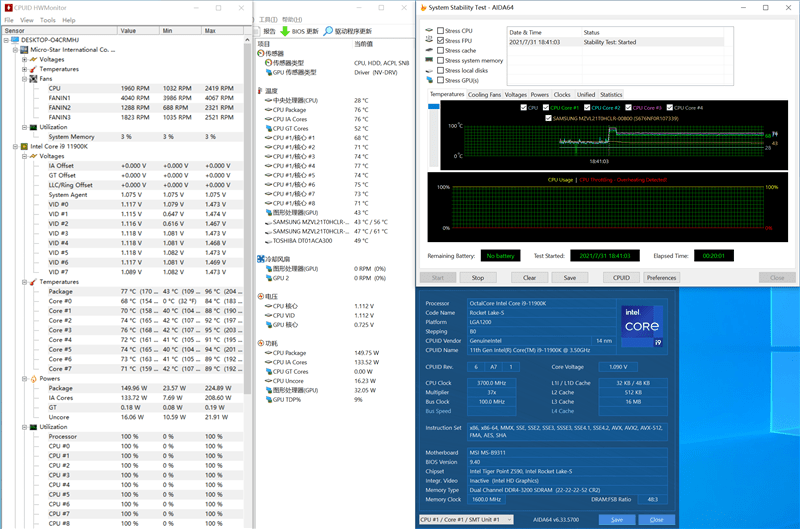This screenshot has height=529, width=800.
Task: Open the 帮助(H) menu in AIDA64
Action: (x=292, y=19)
